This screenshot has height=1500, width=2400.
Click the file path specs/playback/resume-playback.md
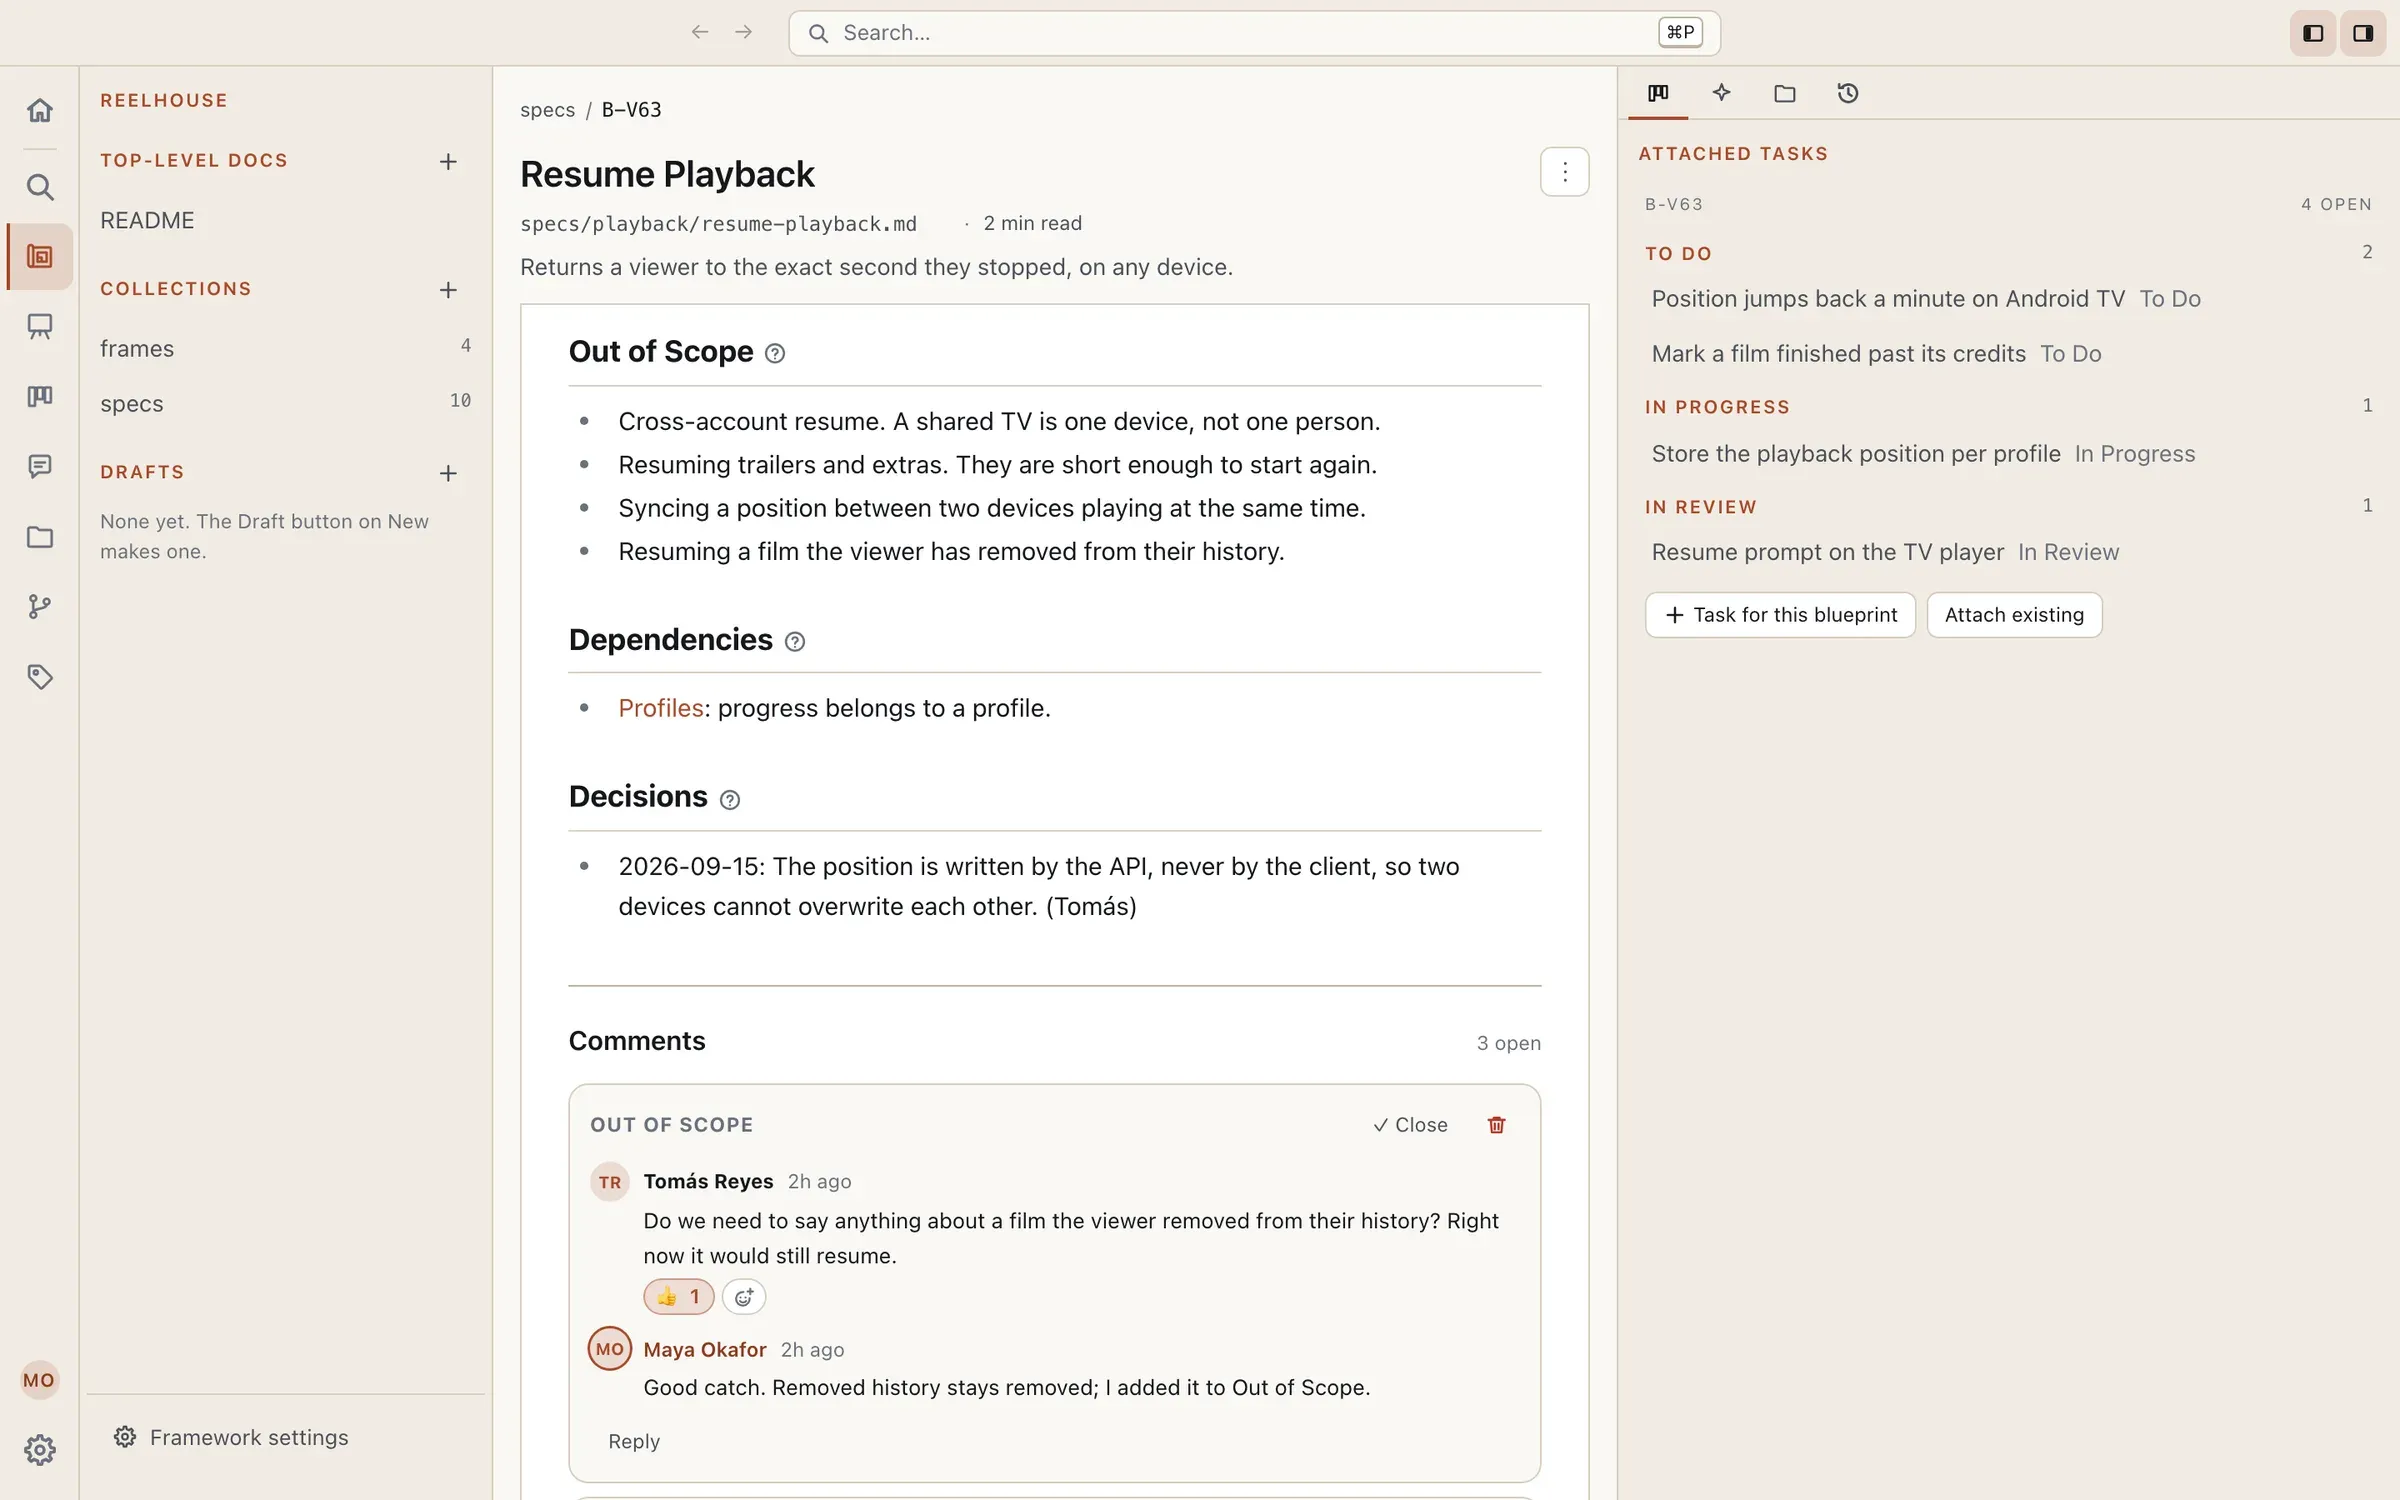(x=718, y=224)
